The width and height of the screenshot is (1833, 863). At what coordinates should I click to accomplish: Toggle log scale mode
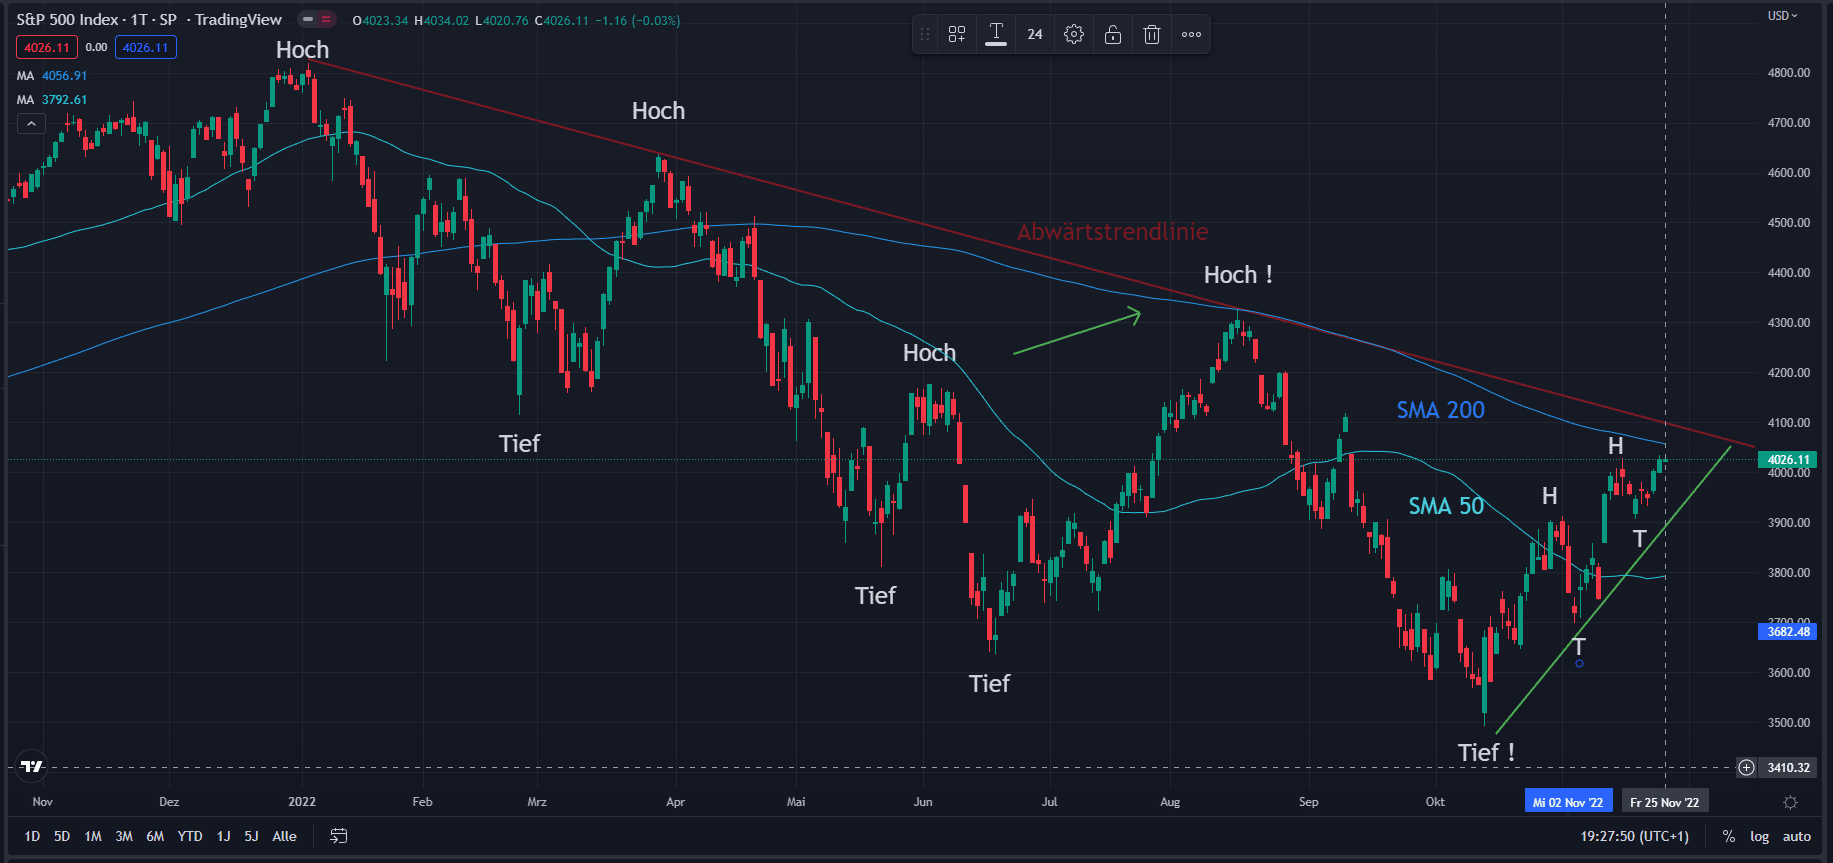1760,837
